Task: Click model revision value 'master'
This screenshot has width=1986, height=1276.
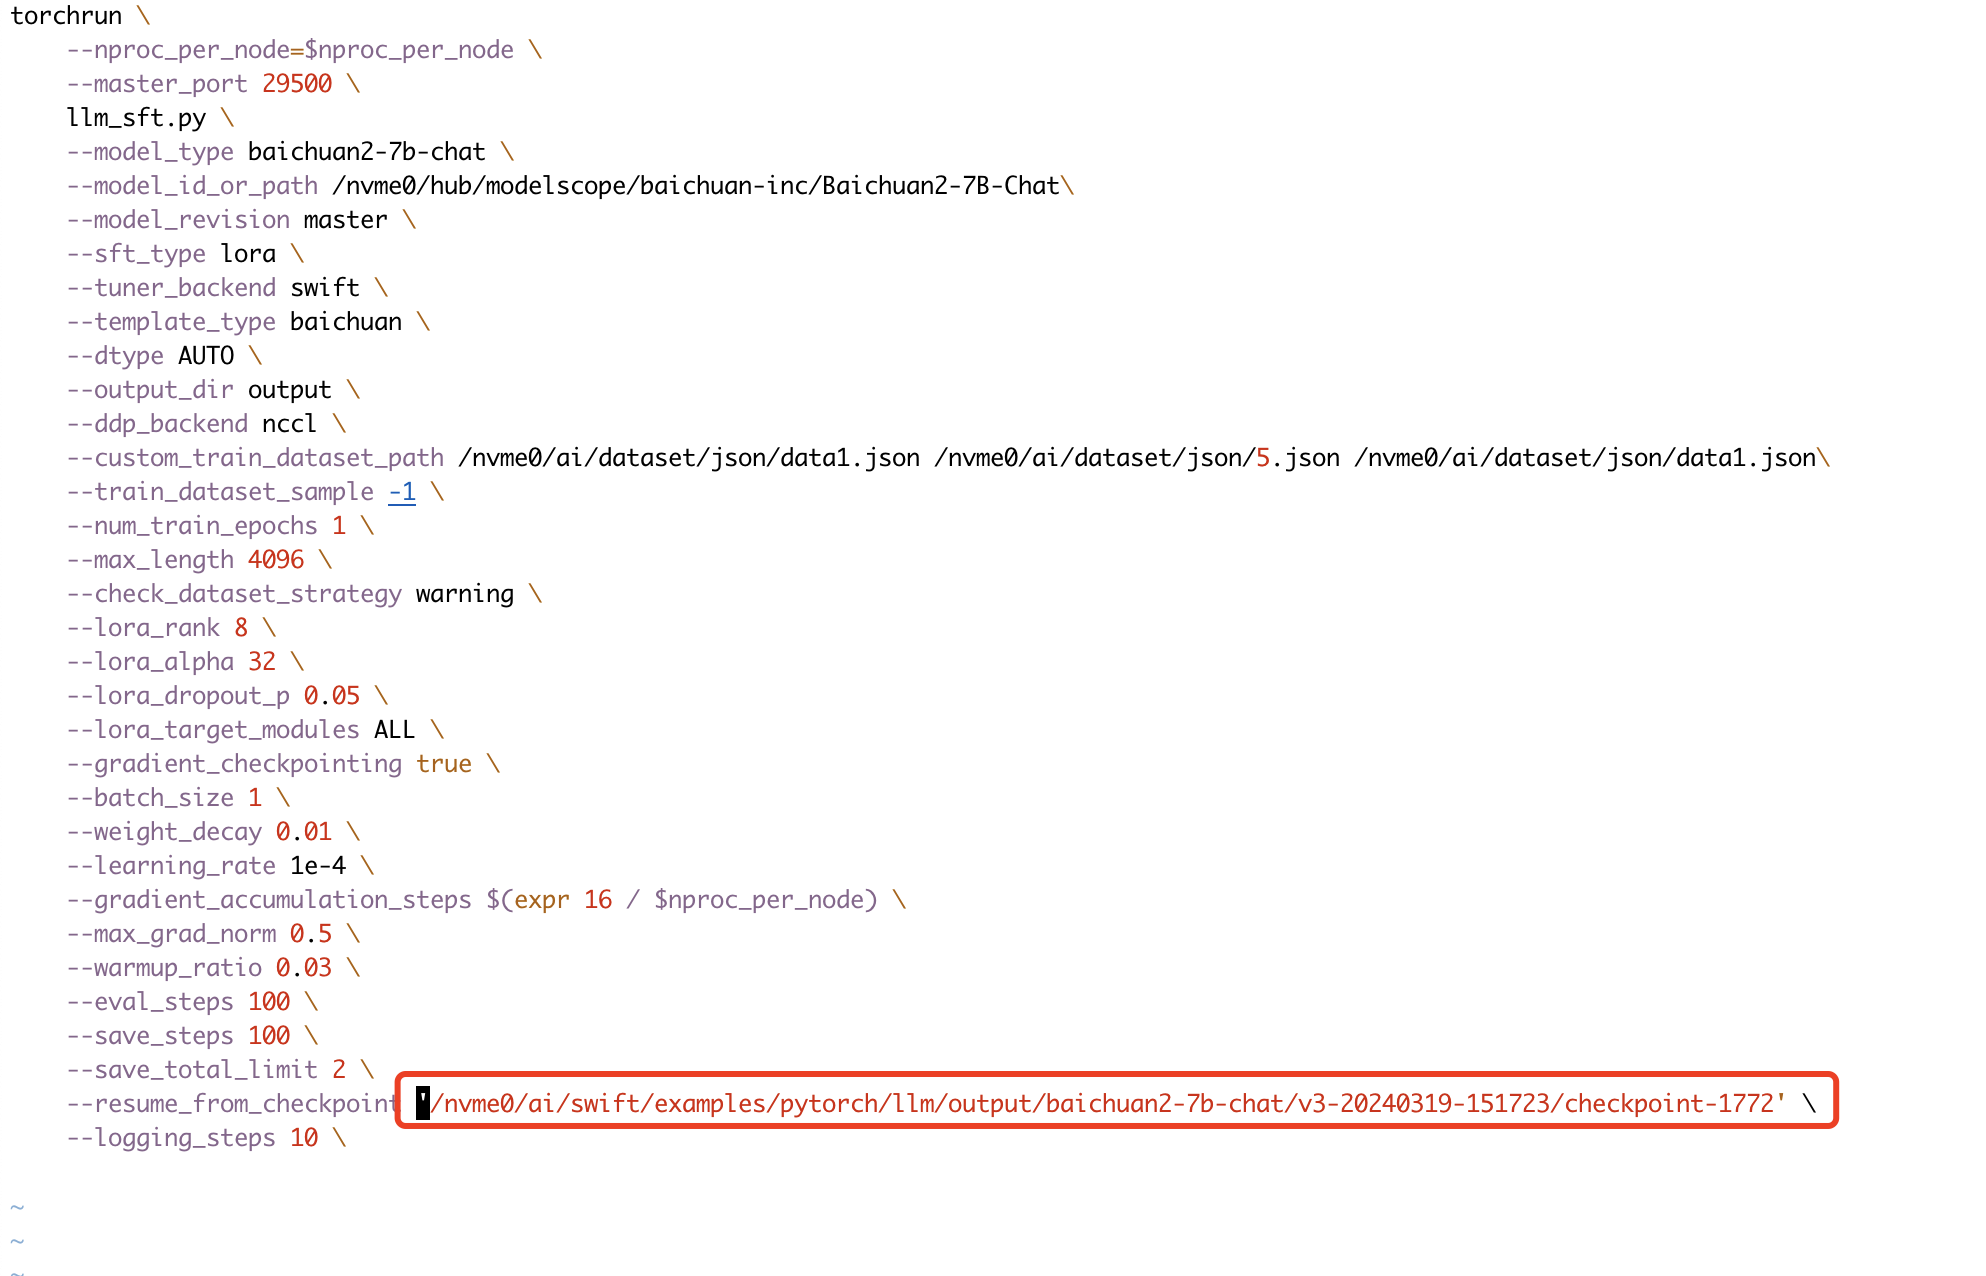Action: pyautogui.click(x=346, y=220)
